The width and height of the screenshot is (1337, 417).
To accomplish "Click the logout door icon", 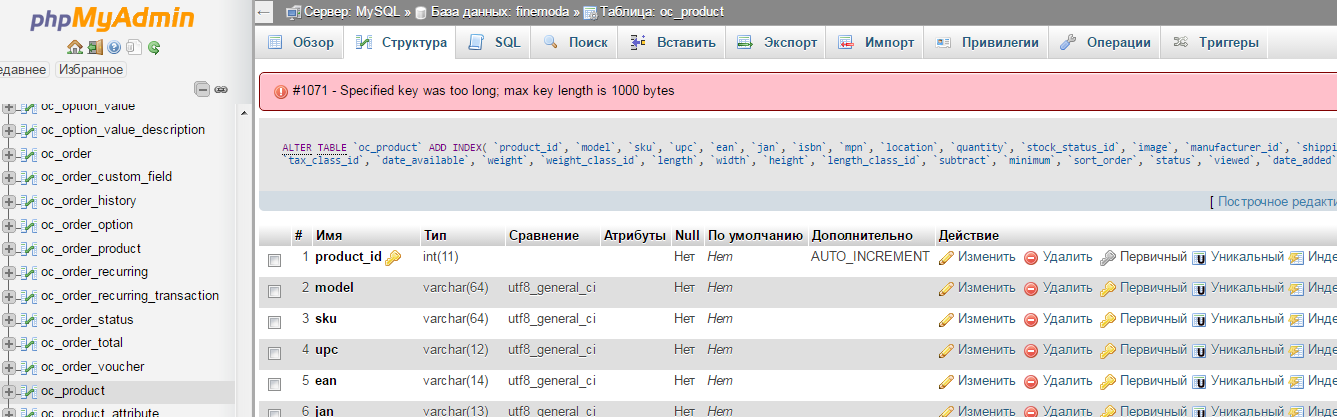I will click(x=94, y=47).
